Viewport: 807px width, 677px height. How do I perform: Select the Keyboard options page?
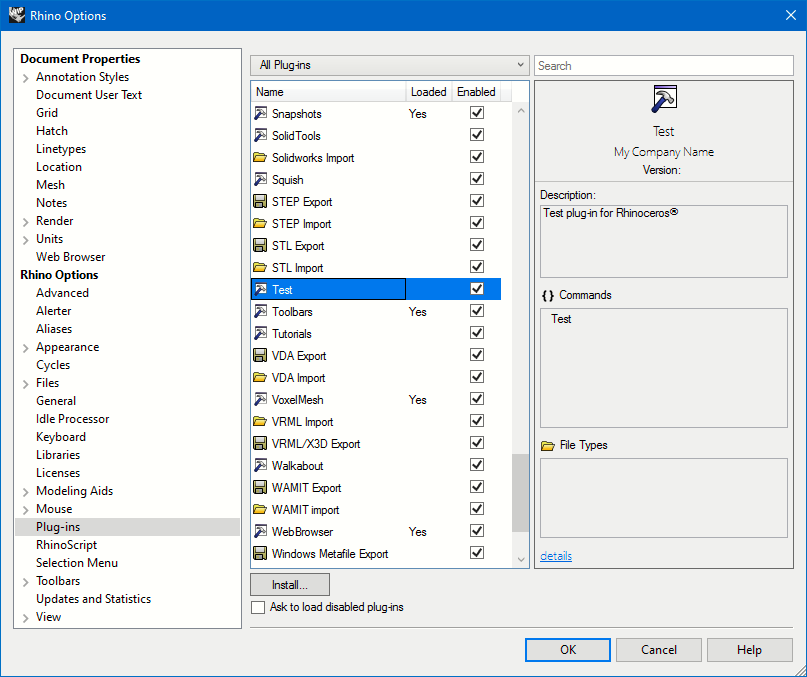tap(61, 437)
